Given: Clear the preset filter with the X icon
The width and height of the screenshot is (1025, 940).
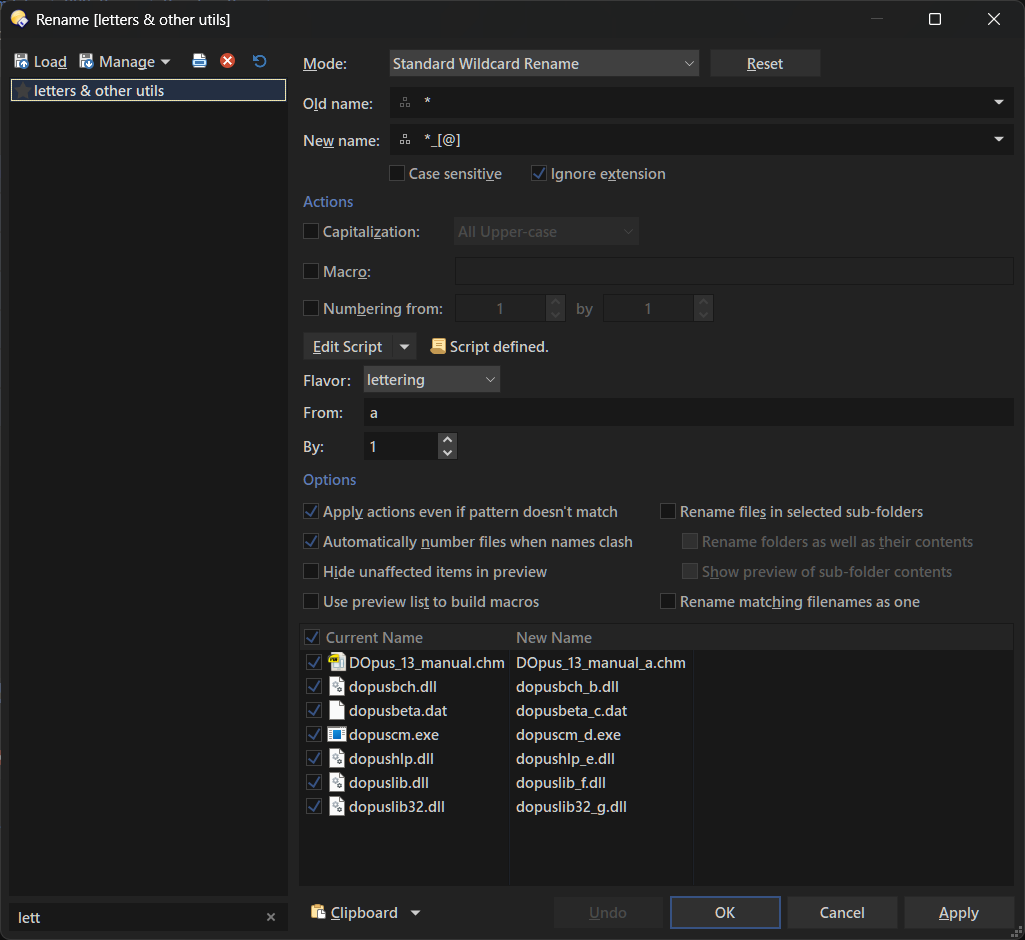Looking at the screenshot, I should [x=271, y=917].
